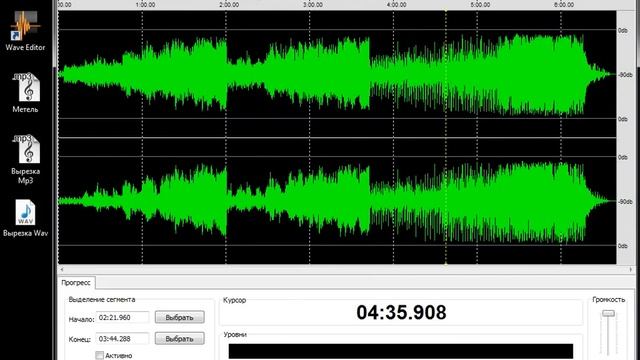The height and width of the screenshot is (360, 640).
Task: Select the Вырезка Wav file icon
Action: (x=26, y=218)
